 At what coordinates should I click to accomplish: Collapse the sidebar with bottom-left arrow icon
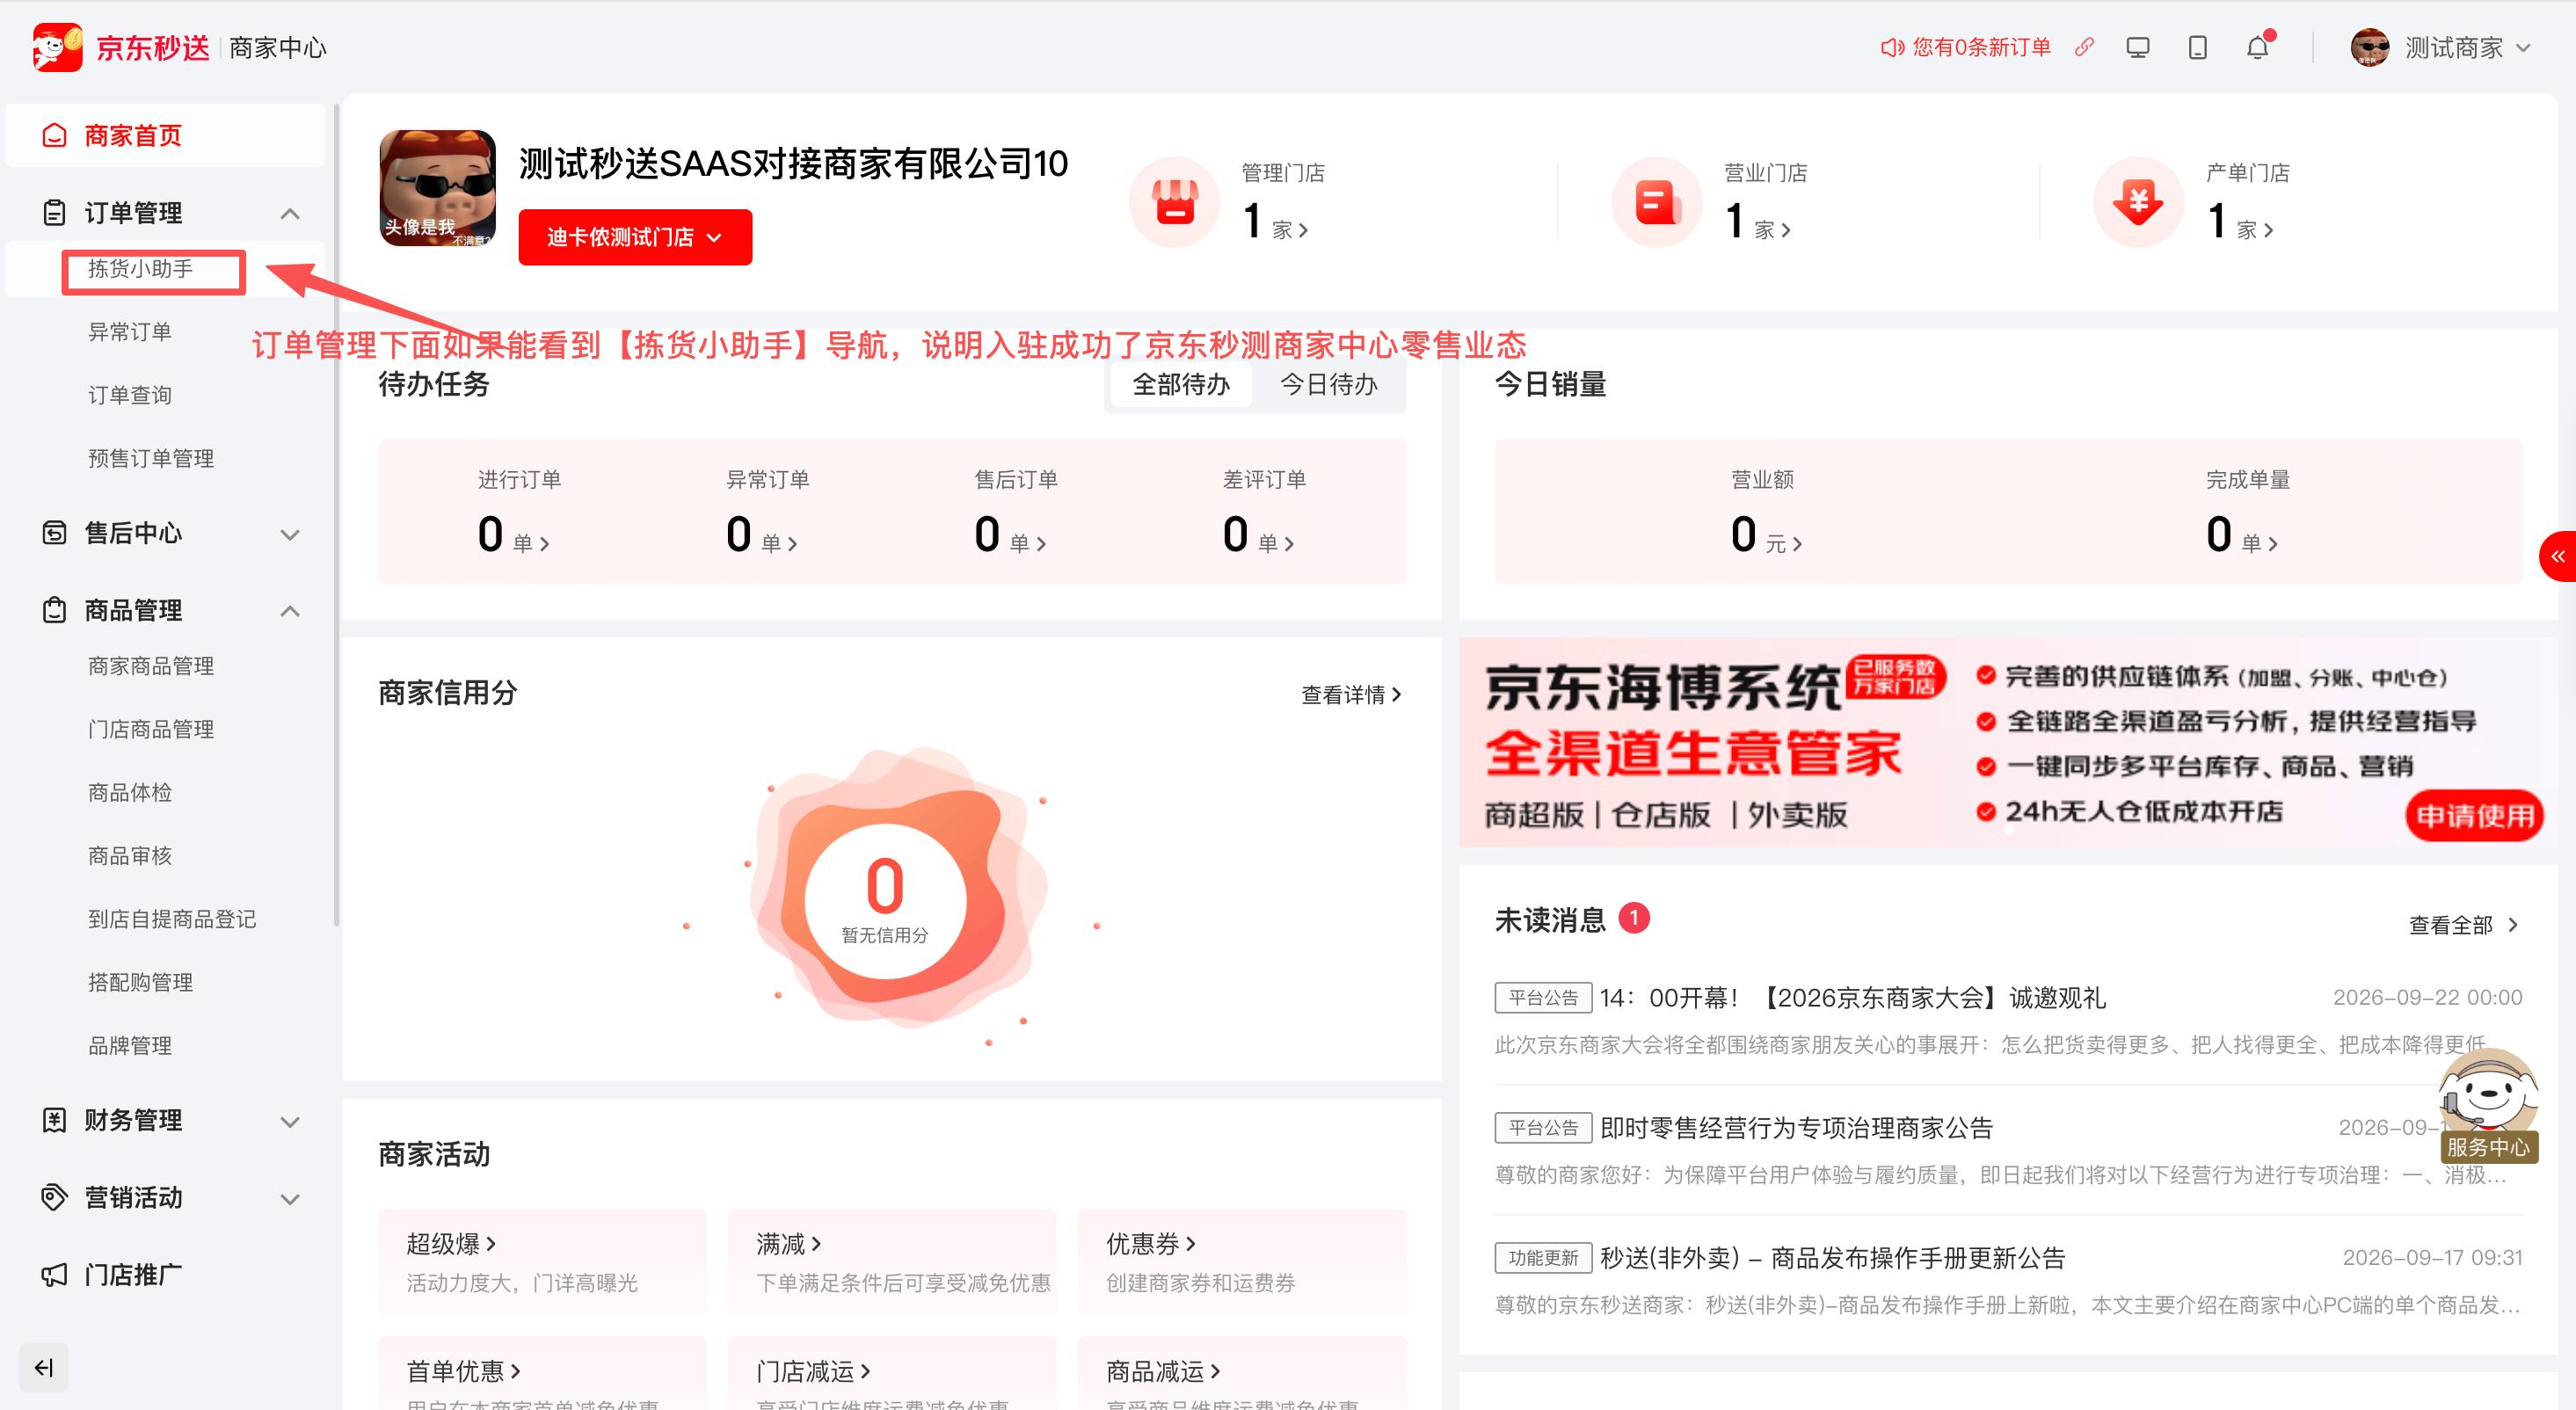[44, 1367]
